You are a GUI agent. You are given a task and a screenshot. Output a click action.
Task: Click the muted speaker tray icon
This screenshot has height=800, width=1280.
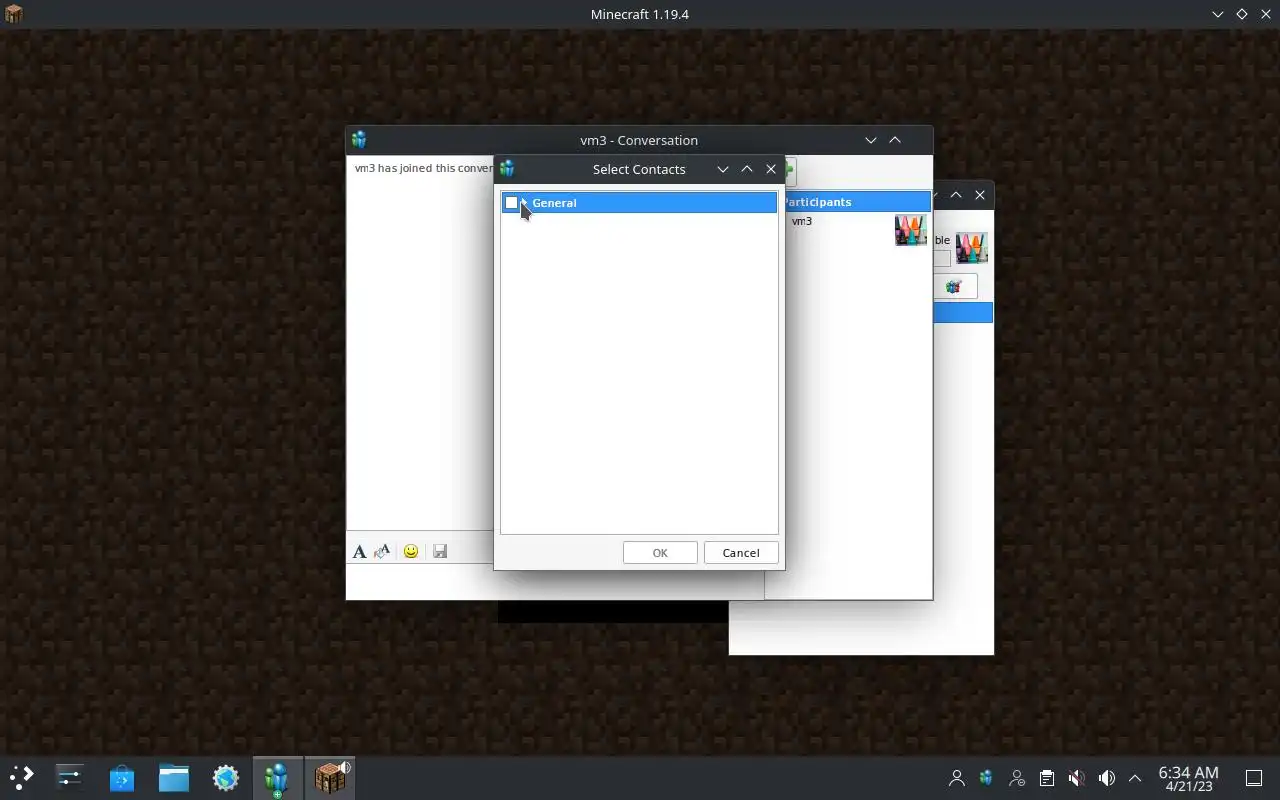(1077, 778)
